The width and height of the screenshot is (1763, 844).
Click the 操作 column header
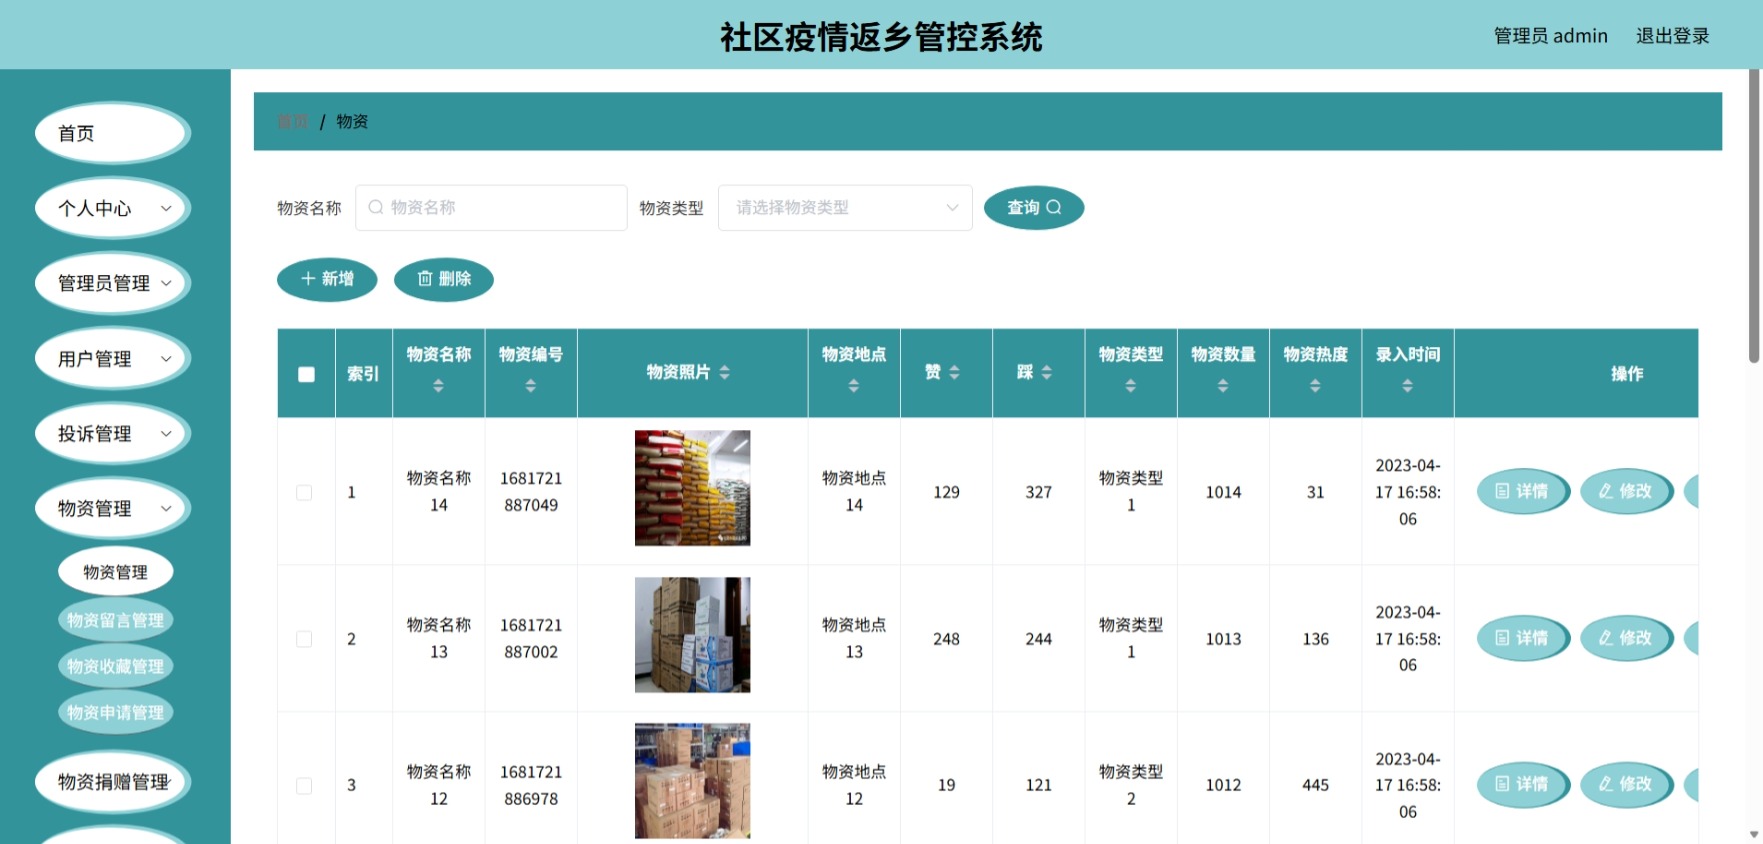click(1627, 374)
